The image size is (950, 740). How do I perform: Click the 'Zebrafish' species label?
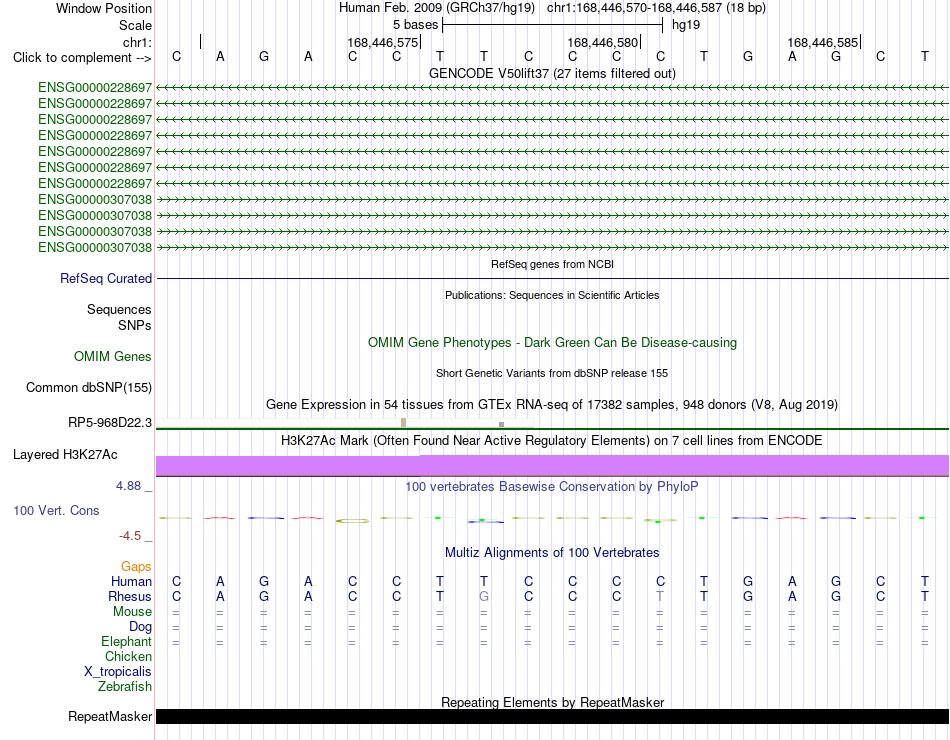click(125, 687)
